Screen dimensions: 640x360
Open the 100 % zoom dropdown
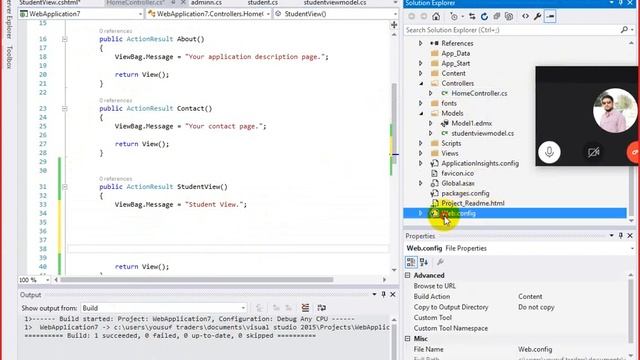pyautogui.click(x=34, y=280)
